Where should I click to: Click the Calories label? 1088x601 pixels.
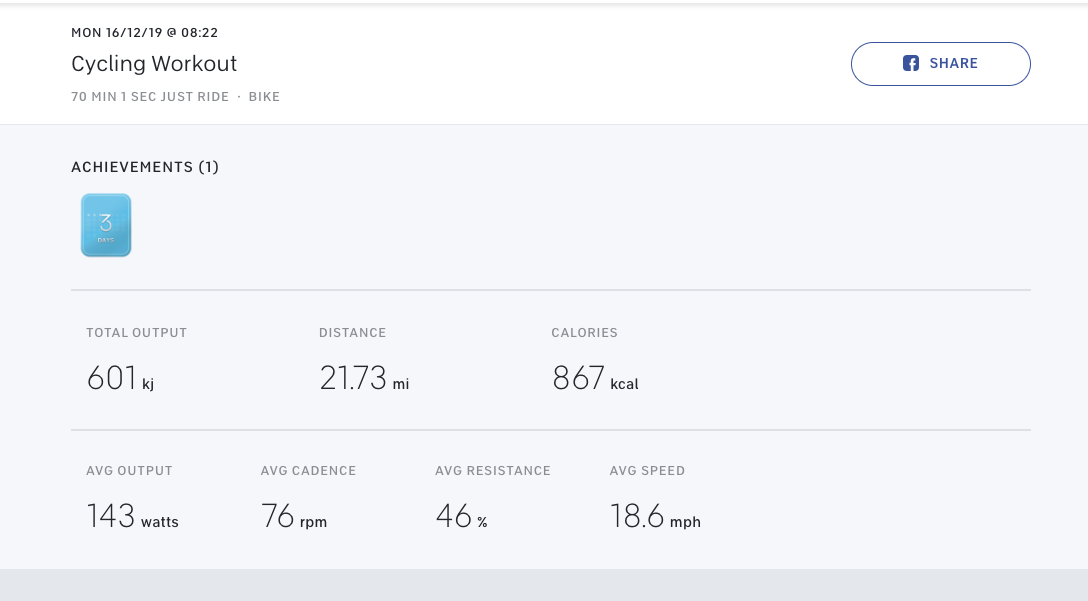pos(584,333)
